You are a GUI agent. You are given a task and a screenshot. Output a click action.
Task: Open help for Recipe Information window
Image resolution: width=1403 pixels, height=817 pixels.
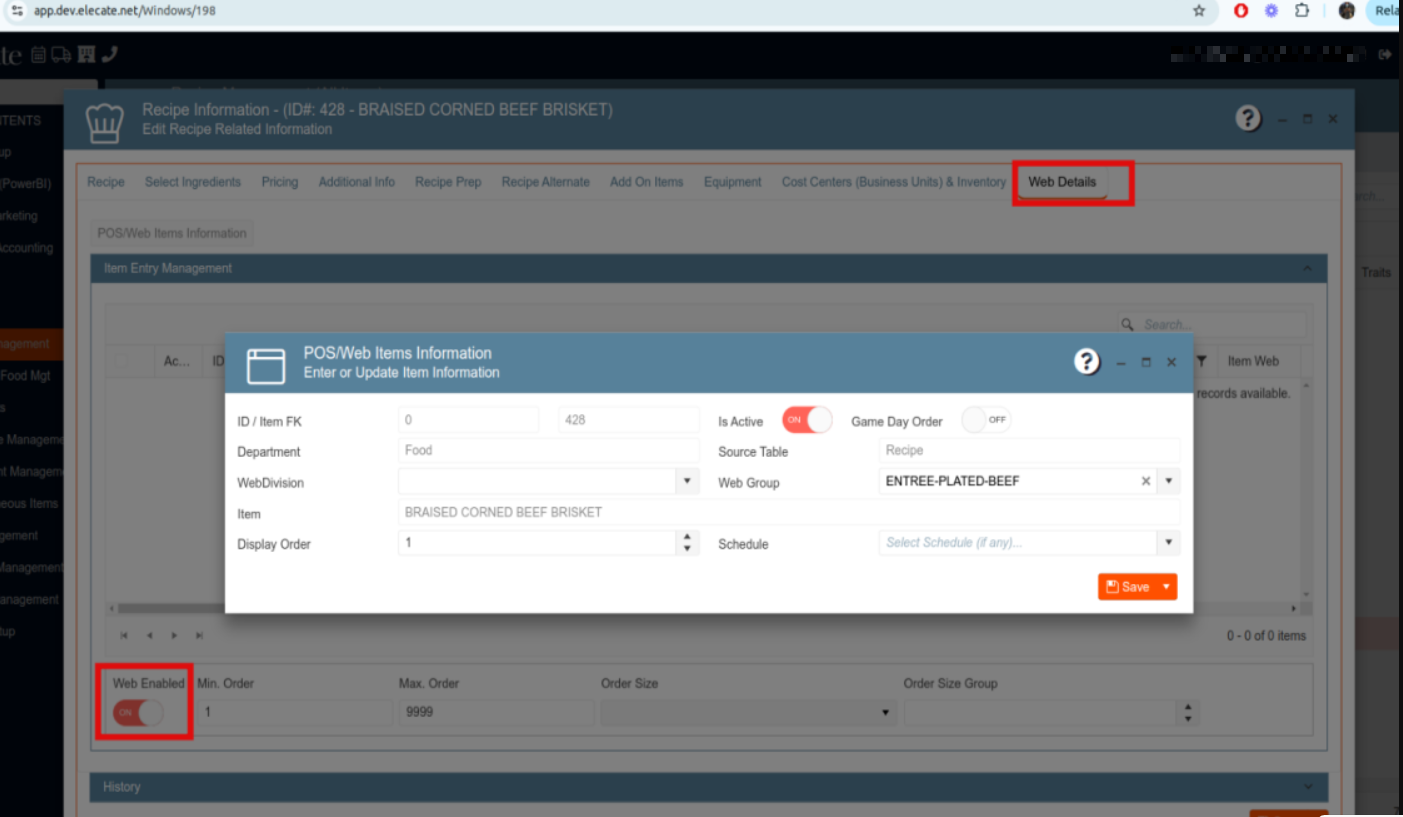(x=1248, y=119)
